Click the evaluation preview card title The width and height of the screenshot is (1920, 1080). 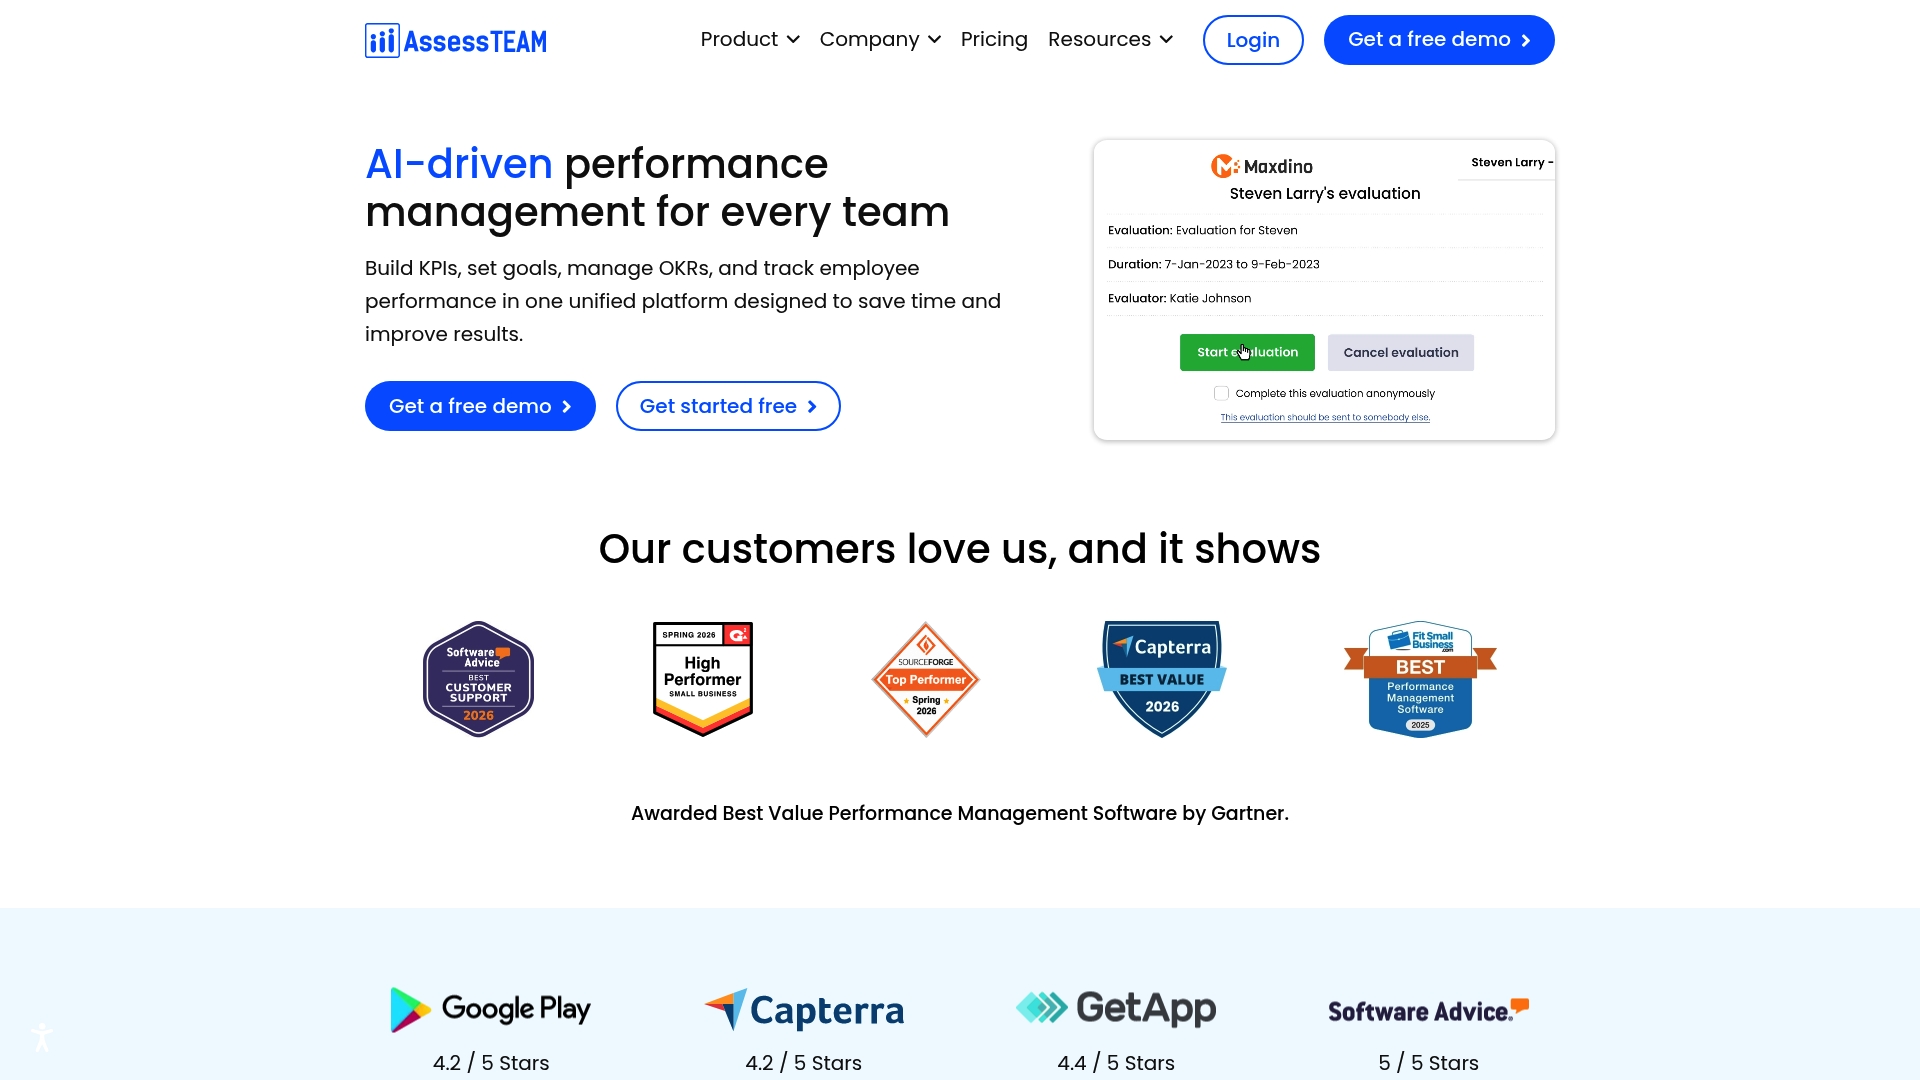(x=1325, y=194)
